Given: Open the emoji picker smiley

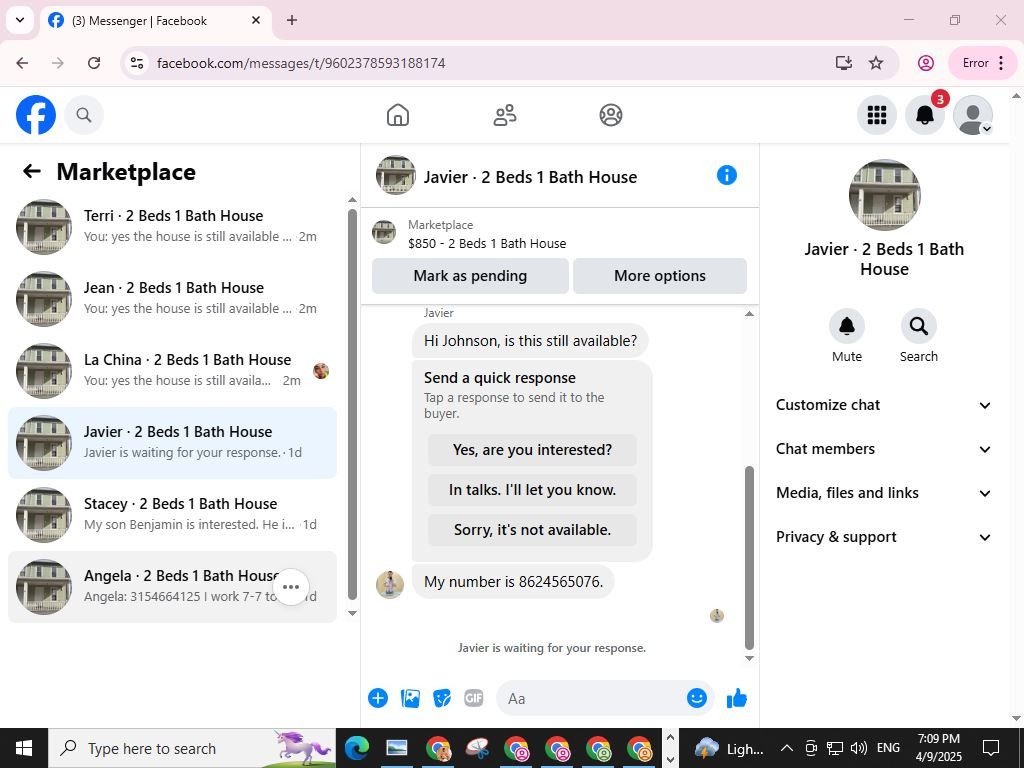Looking at the screenshot, I should coord(697,698).
